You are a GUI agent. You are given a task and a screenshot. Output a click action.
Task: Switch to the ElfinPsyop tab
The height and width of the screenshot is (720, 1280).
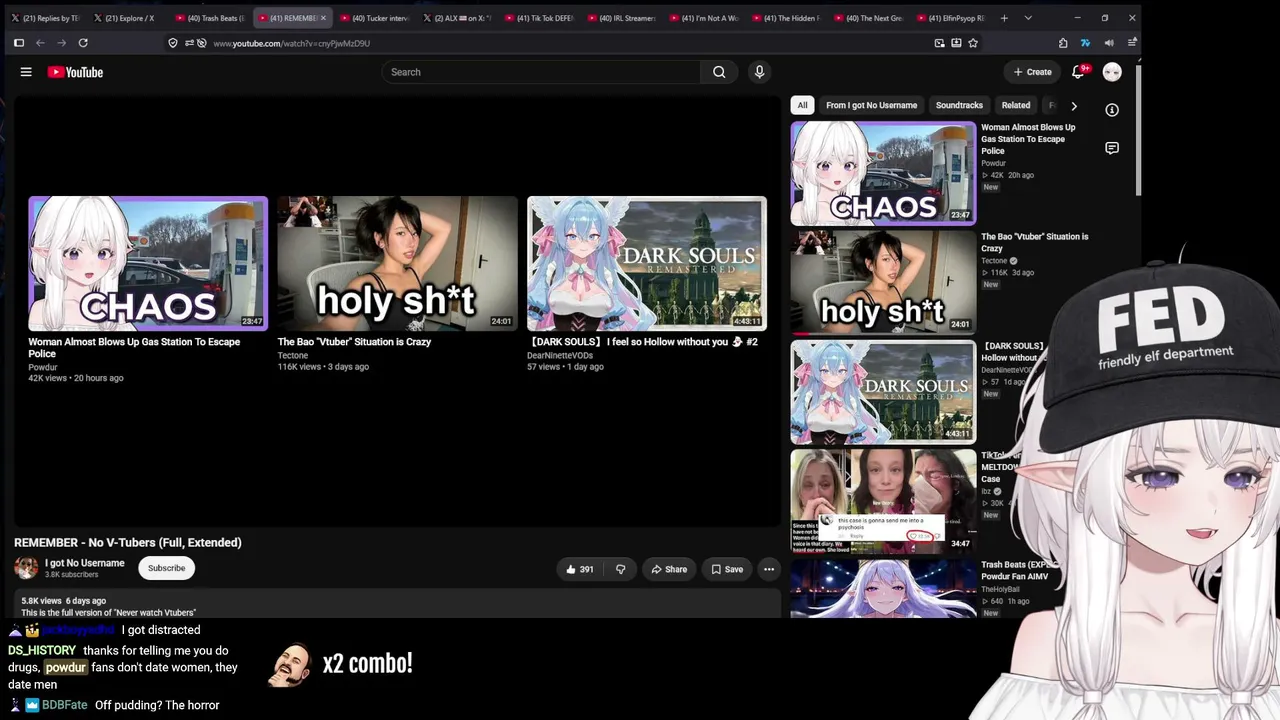coord(948,18)
